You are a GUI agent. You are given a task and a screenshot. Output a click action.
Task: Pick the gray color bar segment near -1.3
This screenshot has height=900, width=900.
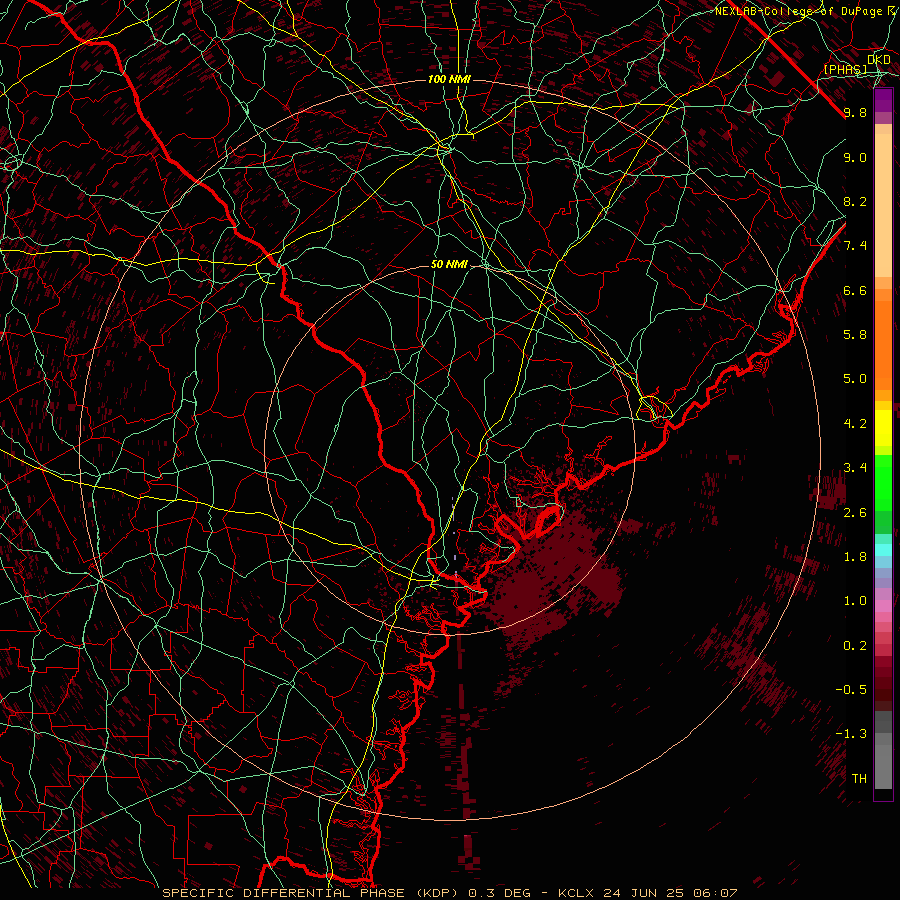click(x=883, y=740)
